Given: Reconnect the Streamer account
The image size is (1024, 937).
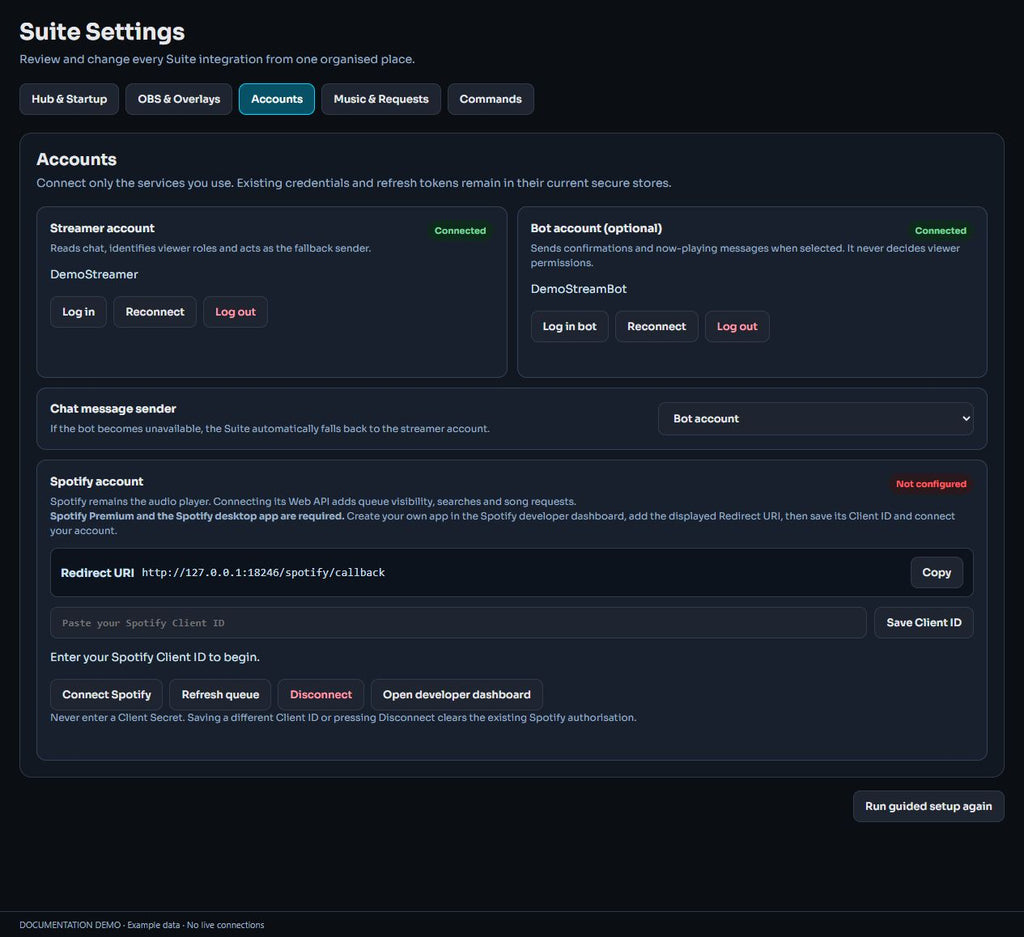Looking at the screenshot, I should (x=155, y=312).
